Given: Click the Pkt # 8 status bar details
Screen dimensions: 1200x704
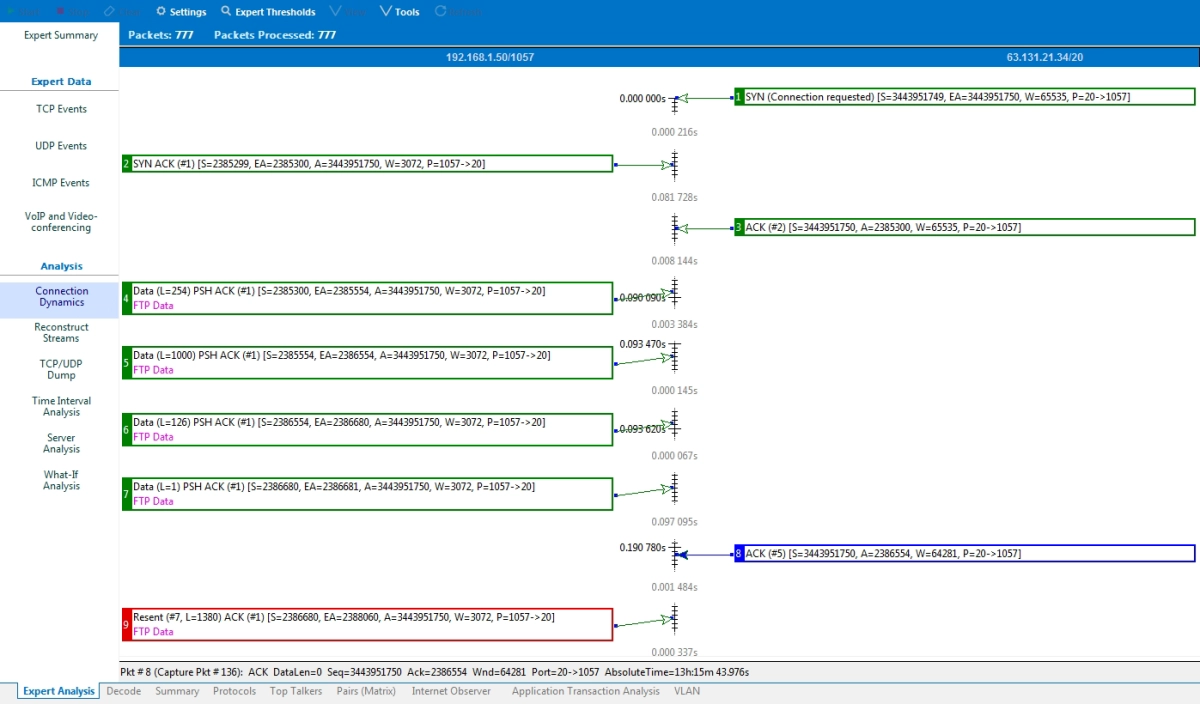Looking at the screenshot, I should (x=435, y=672).
